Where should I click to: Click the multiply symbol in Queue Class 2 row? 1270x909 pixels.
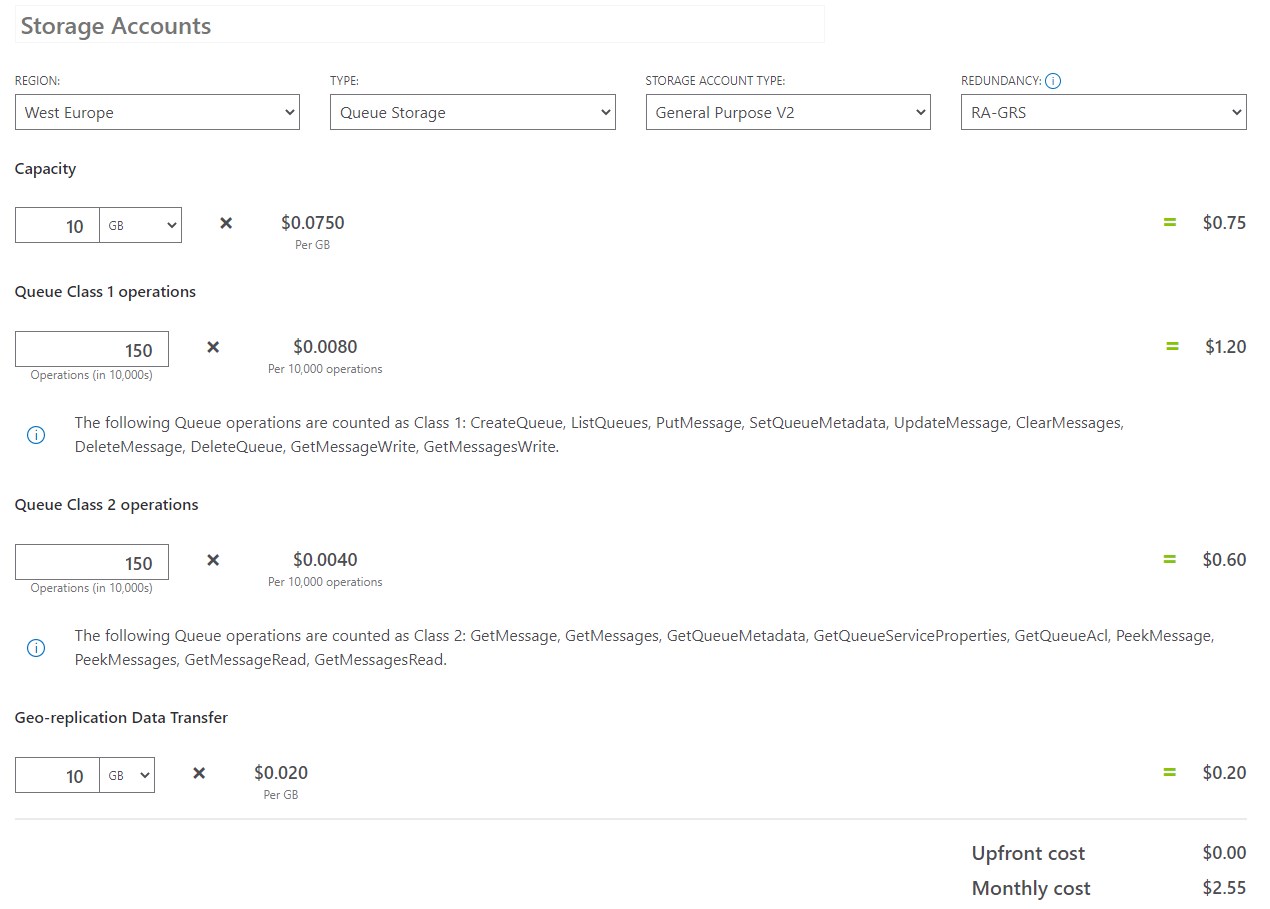(213, 560)
